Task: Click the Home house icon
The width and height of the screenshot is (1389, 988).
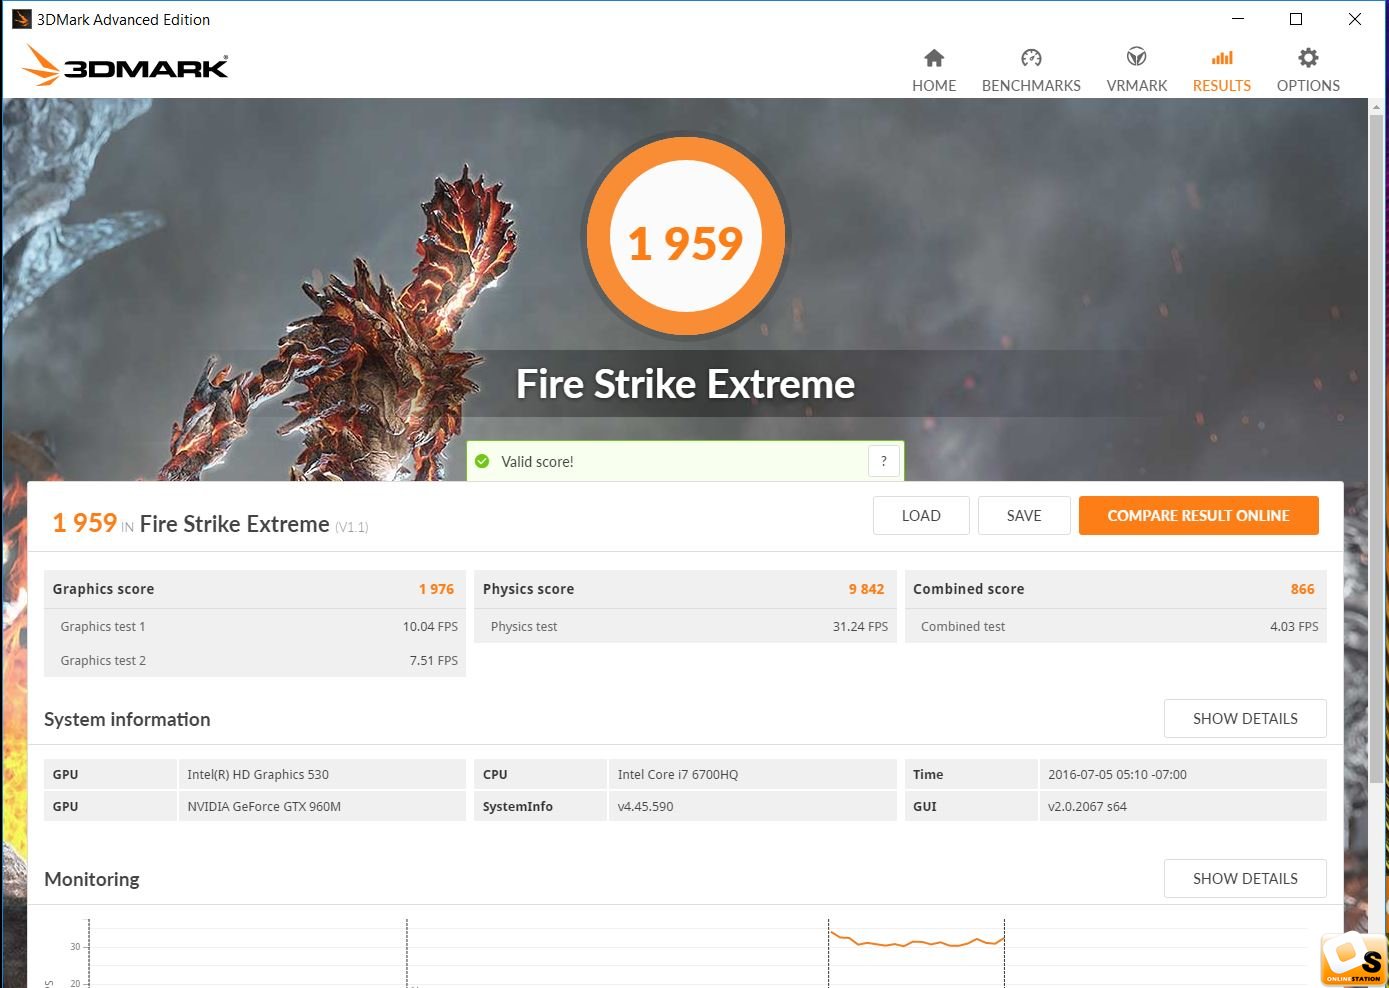Action: coord(934,58)
